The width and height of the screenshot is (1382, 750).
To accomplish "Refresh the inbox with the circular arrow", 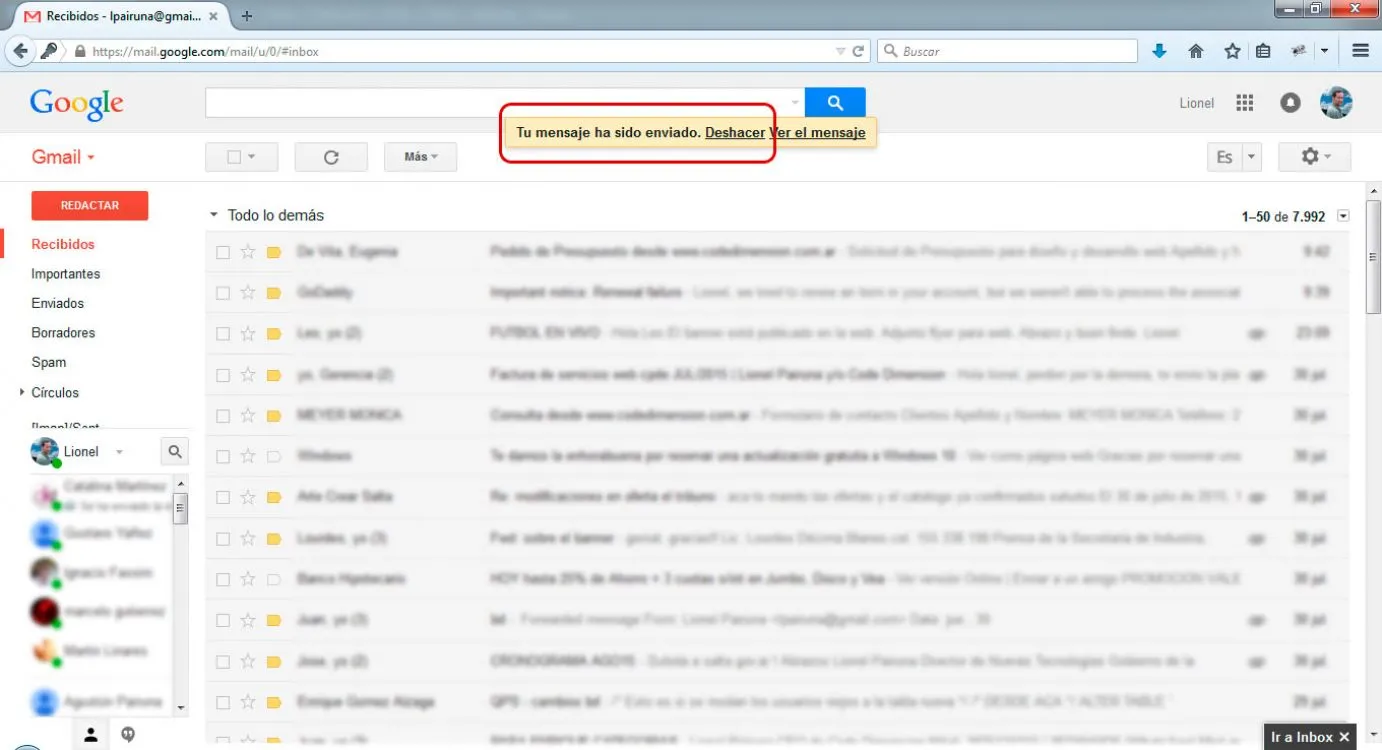I will (x=331, y=157).
